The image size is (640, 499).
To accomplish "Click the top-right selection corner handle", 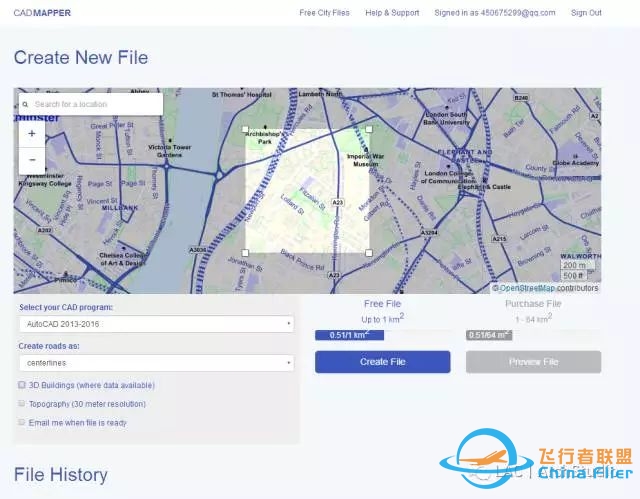I will [369, 129].
